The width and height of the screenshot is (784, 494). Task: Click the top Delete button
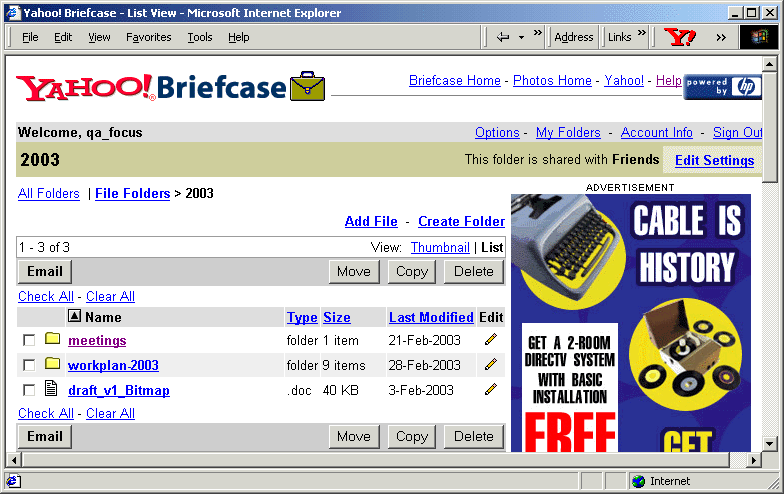[x=474, y=272]
